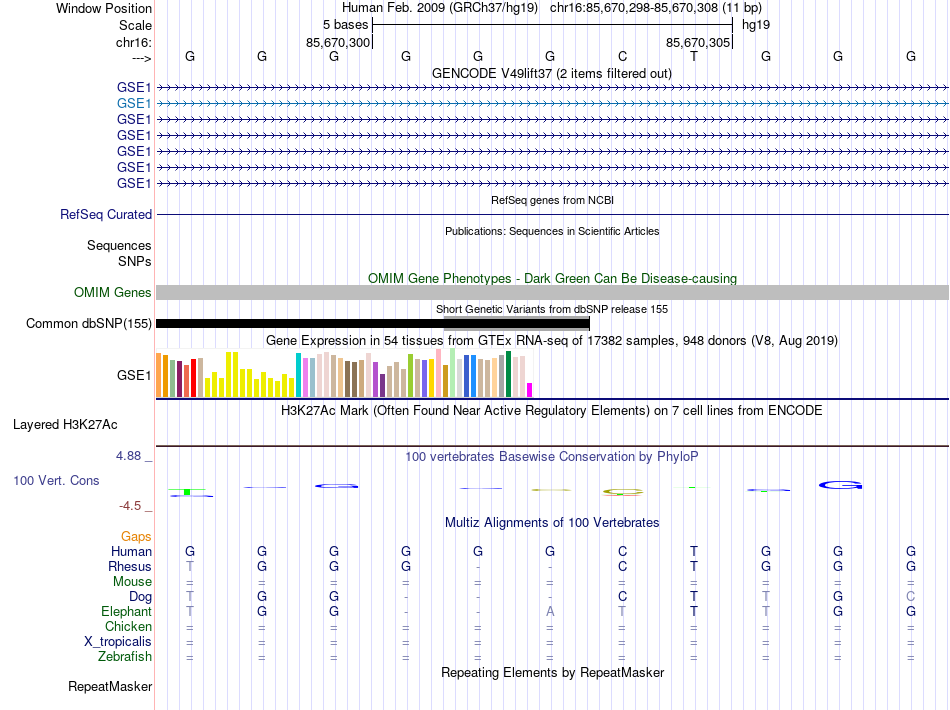This screenshot has width=950, height=710.
Task: Open the H3K27Ac Mark ENCODE track title
Action: (x=552, y=411)
